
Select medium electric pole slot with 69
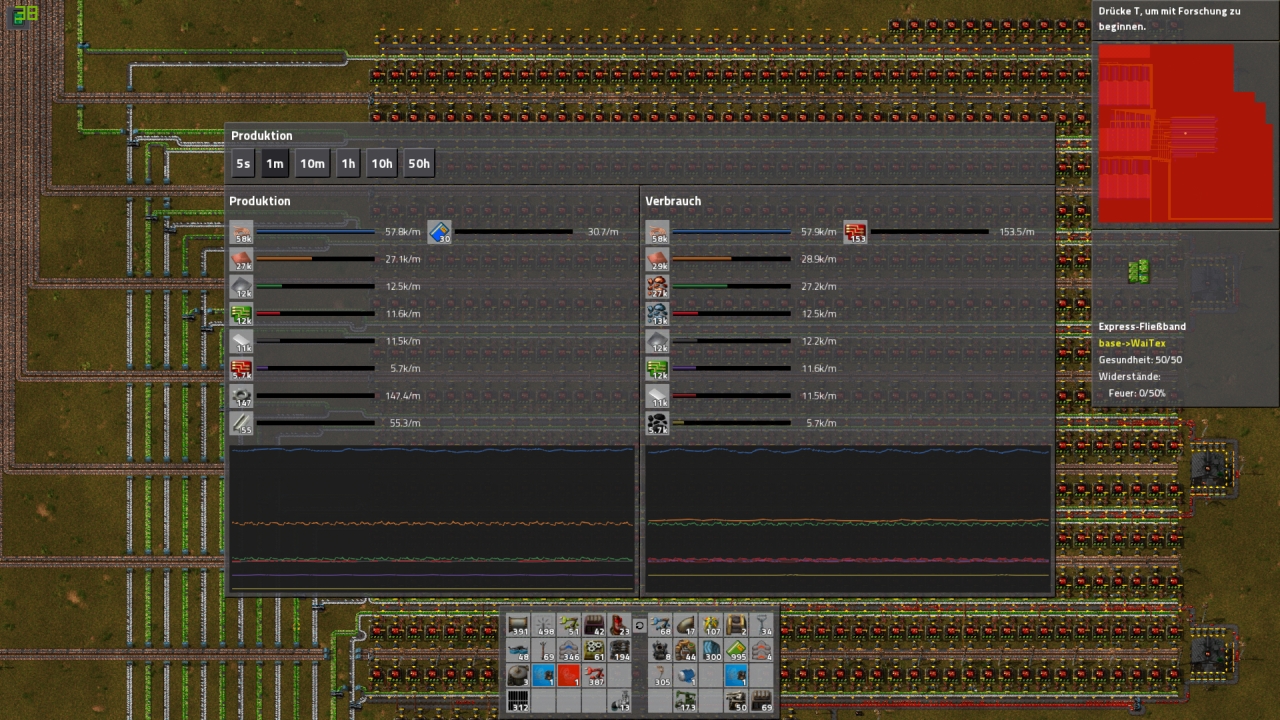pos(543,649)
